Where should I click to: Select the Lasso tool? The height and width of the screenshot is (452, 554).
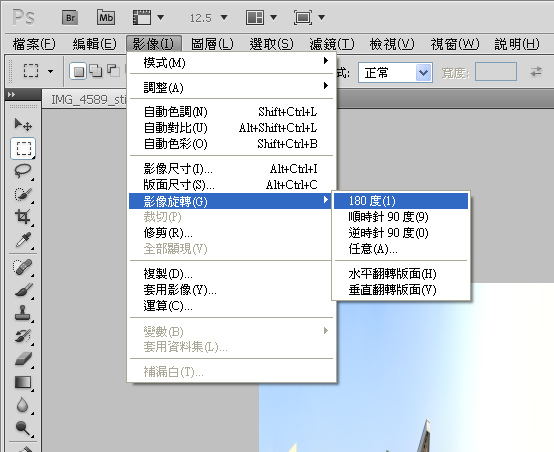23,171
